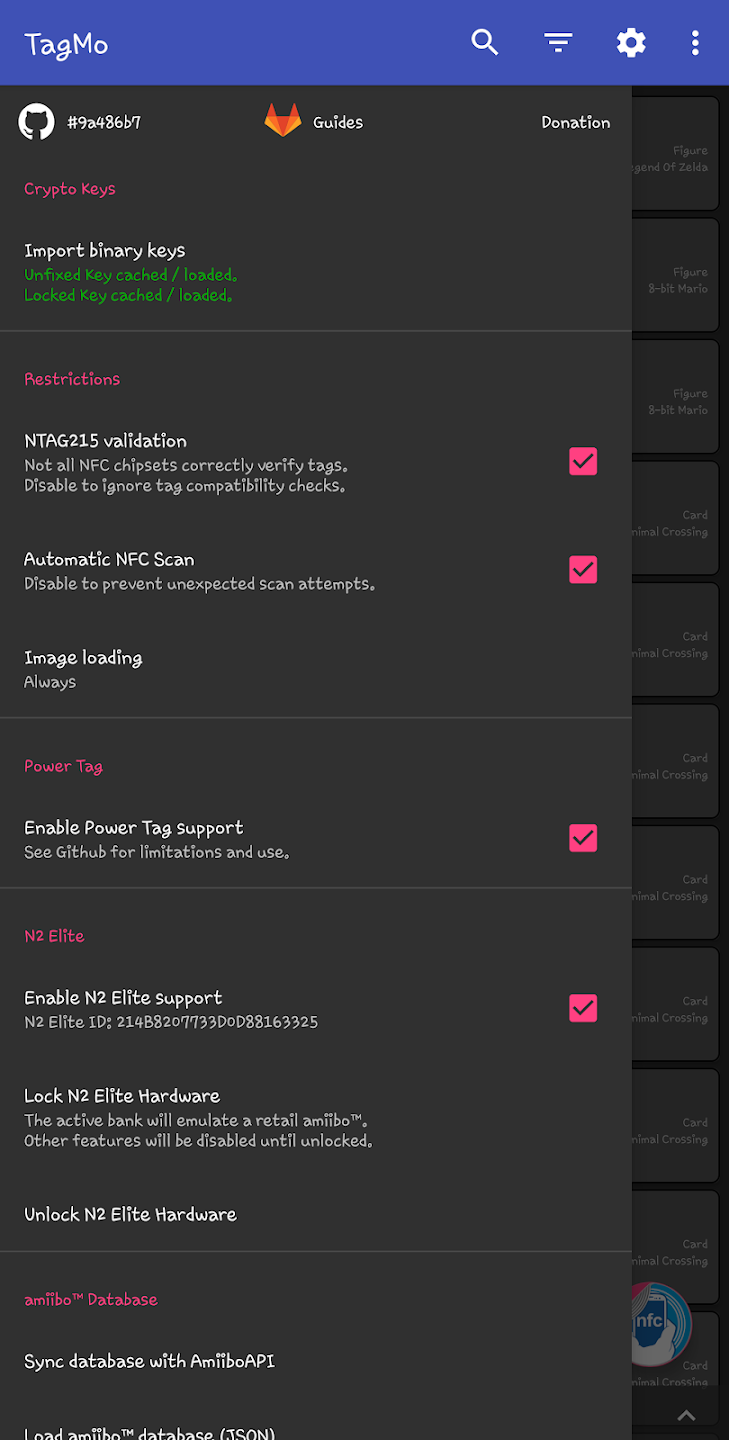Open the Guides link

(x=338, y=122)
